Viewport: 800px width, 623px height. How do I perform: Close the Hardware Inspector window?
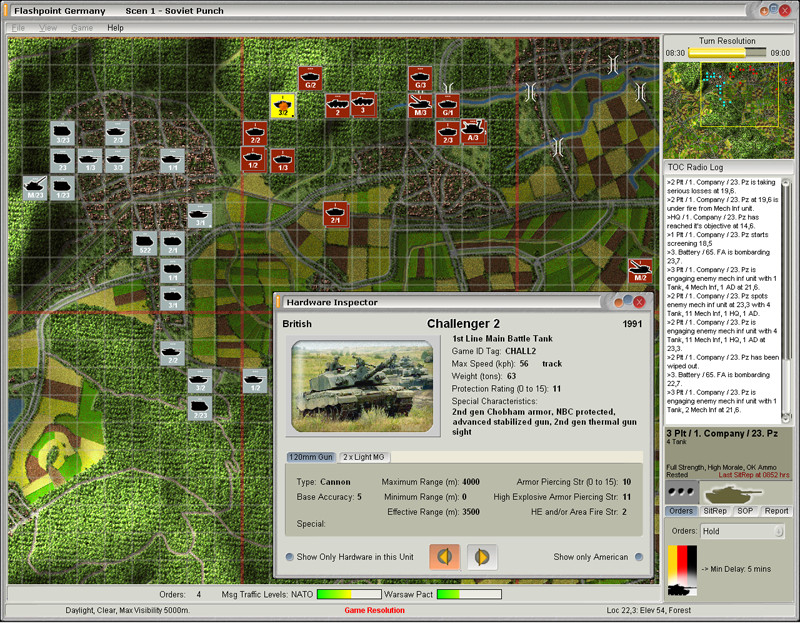point(639,301)
